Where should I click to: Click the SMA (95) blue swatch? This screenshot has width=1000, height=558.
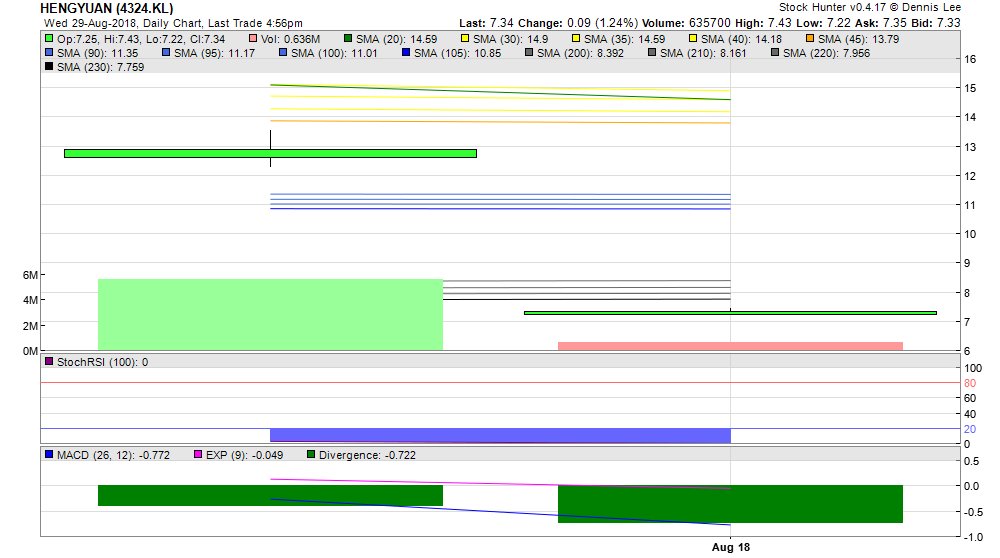[166, 53]
